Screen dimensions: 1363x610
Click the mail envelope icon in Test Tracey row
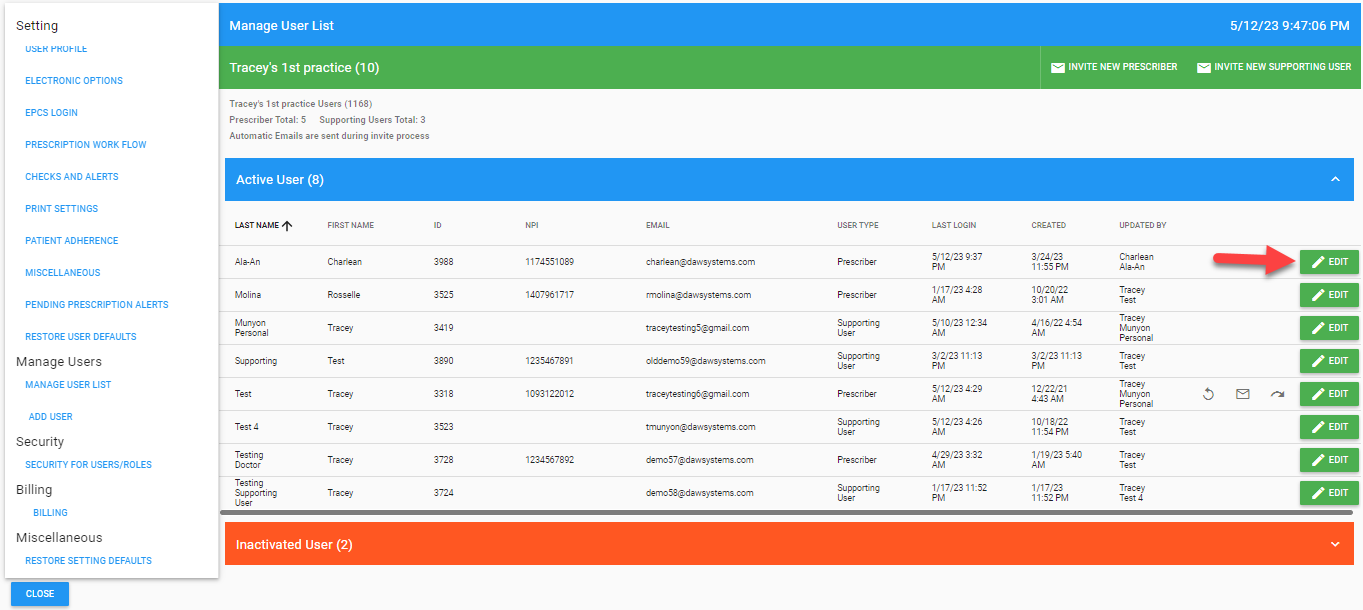1243,394
